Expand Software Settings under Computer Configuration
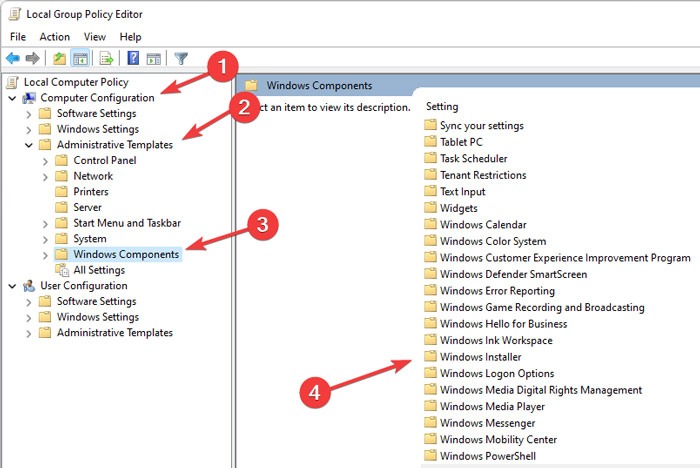Screen dimensions: 700x468 coord(29,114)
